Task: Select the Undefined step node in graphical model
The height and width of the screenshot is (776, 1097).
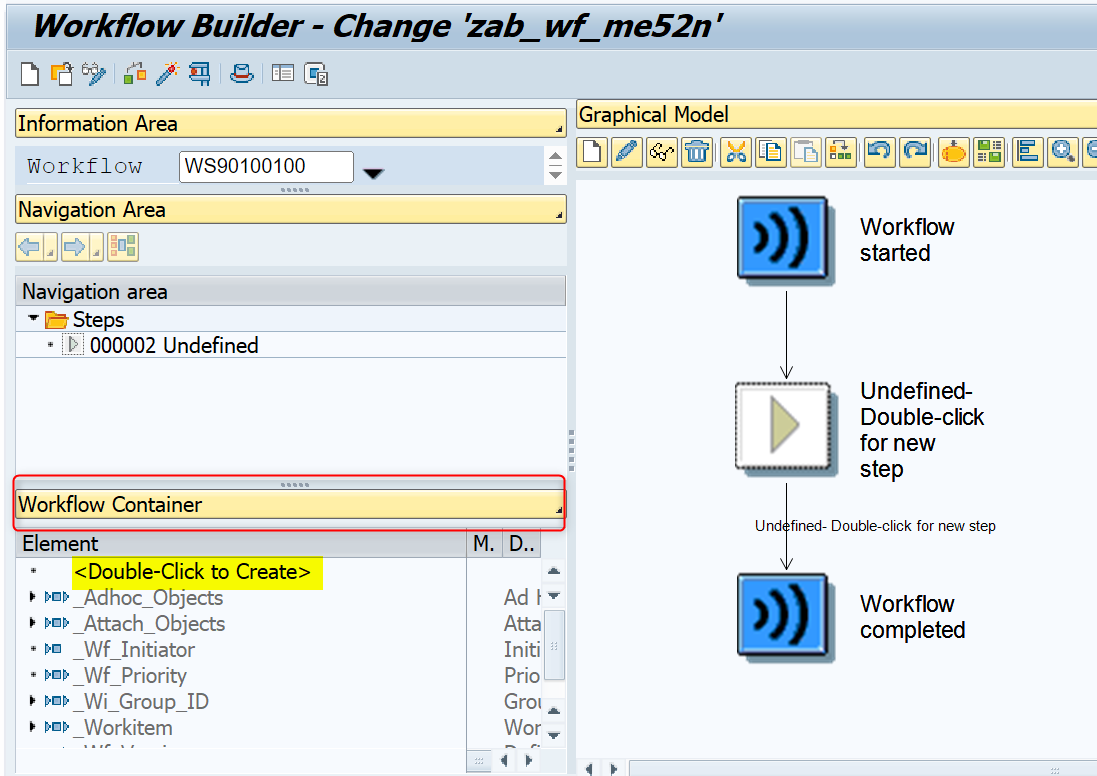Action: pyautogui.click(x=784, y=427)
